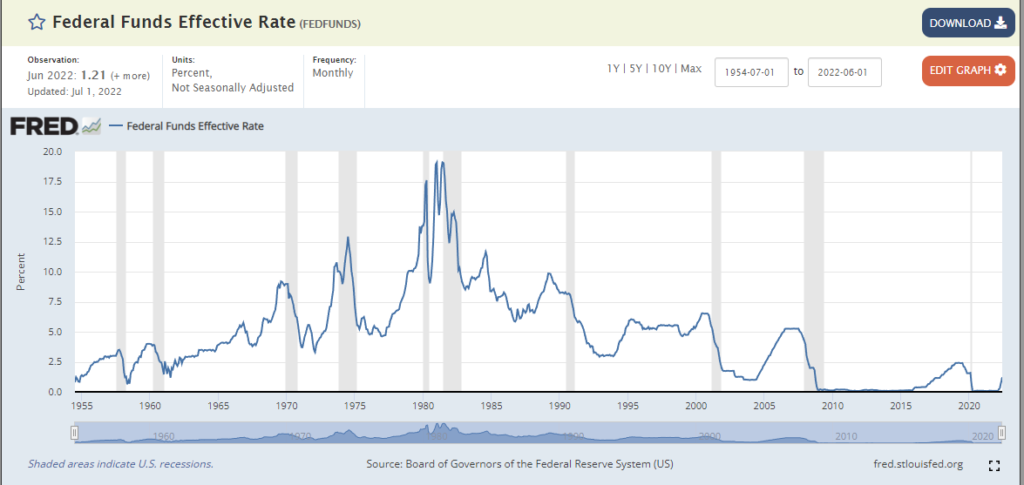This screenshot has width=1024, height=485.
Task: Click the fullscreen icon at bottom right
Action: tap(994, 465)
